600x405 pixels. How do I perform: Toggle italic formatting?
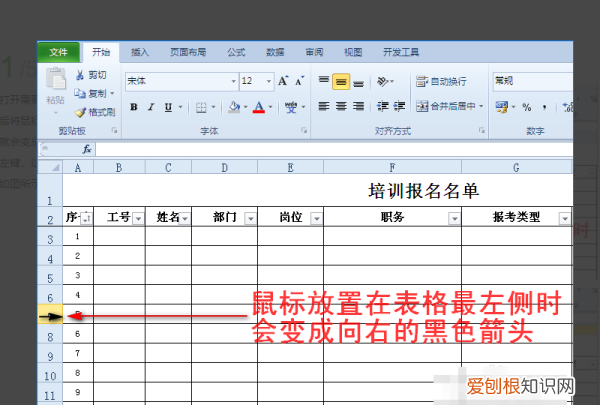coord(151,107)
